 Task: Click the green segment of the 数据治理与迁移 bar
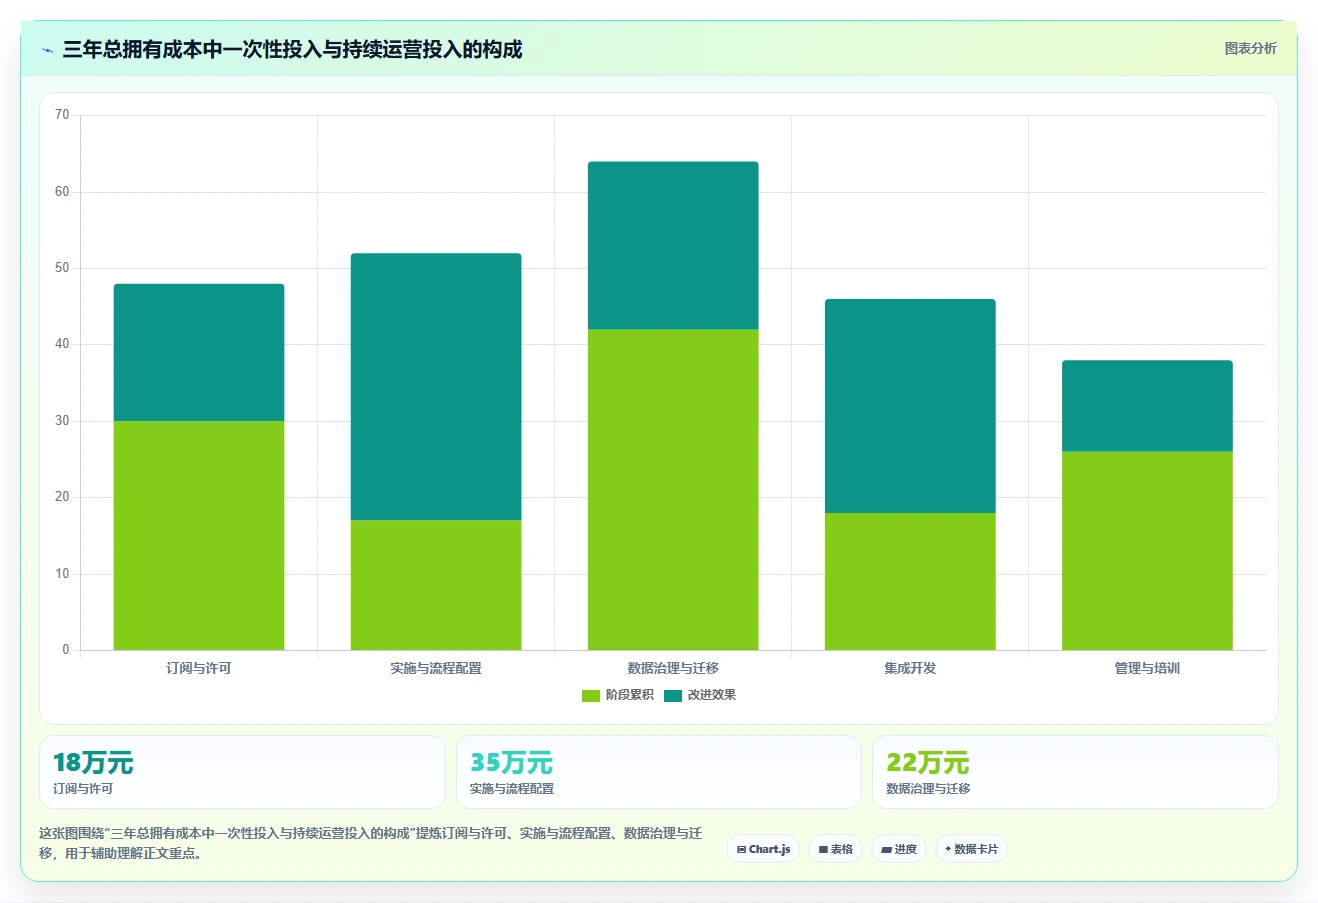[x=673, y=489]
